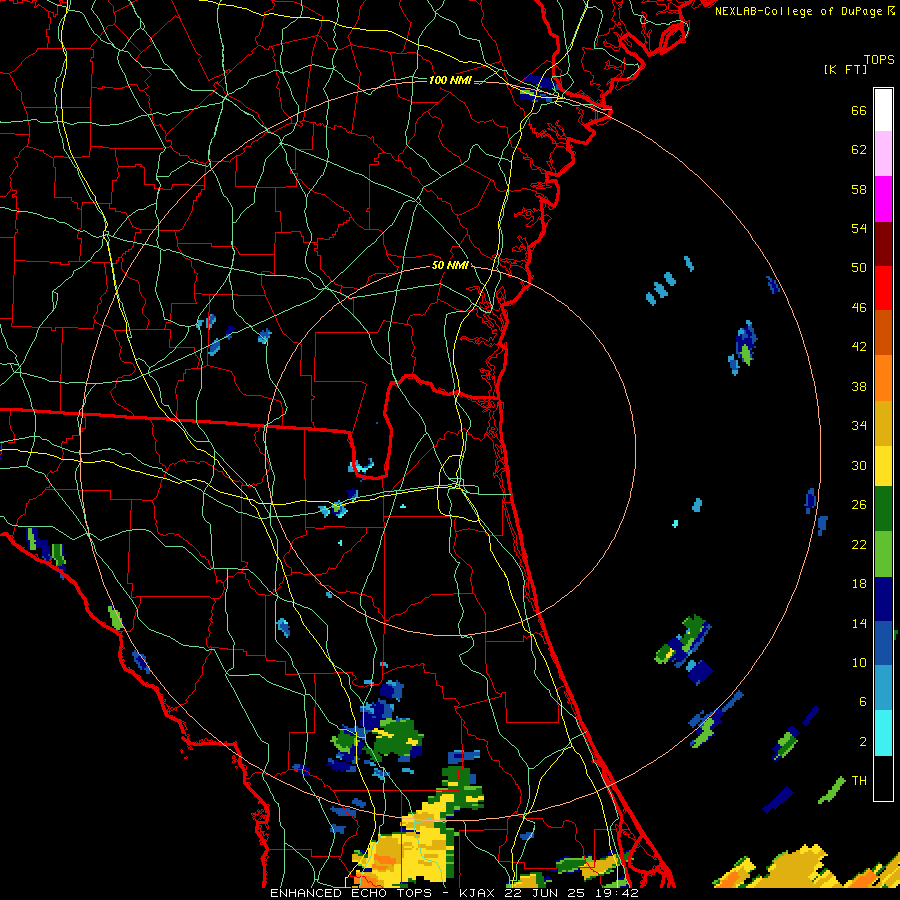900x900 pixels.
Task: Select the light pink legend color band
Action: click(x=883, y=154)
